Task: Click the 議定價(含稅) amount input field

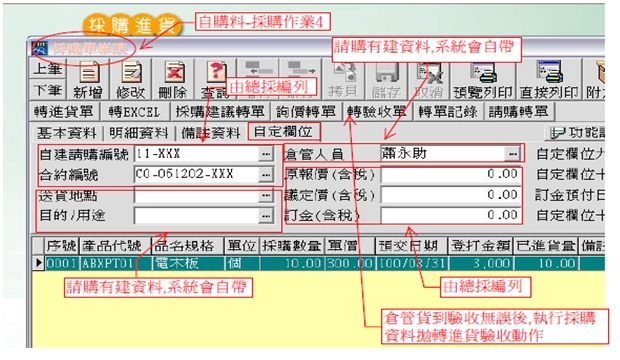Action: pyautogui.click(x=451, y=195)
